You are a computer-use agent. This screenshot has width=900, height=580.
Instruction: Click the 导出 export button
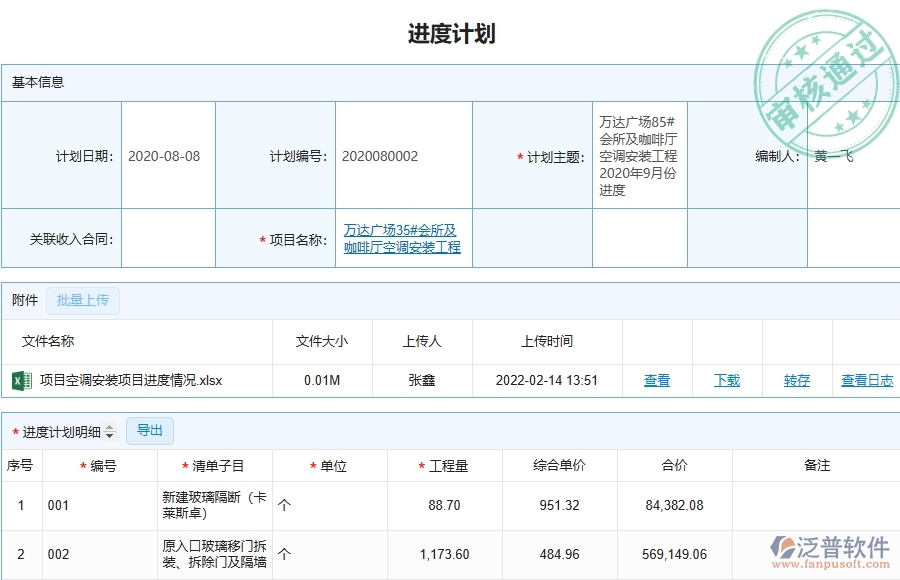[150, 431]
